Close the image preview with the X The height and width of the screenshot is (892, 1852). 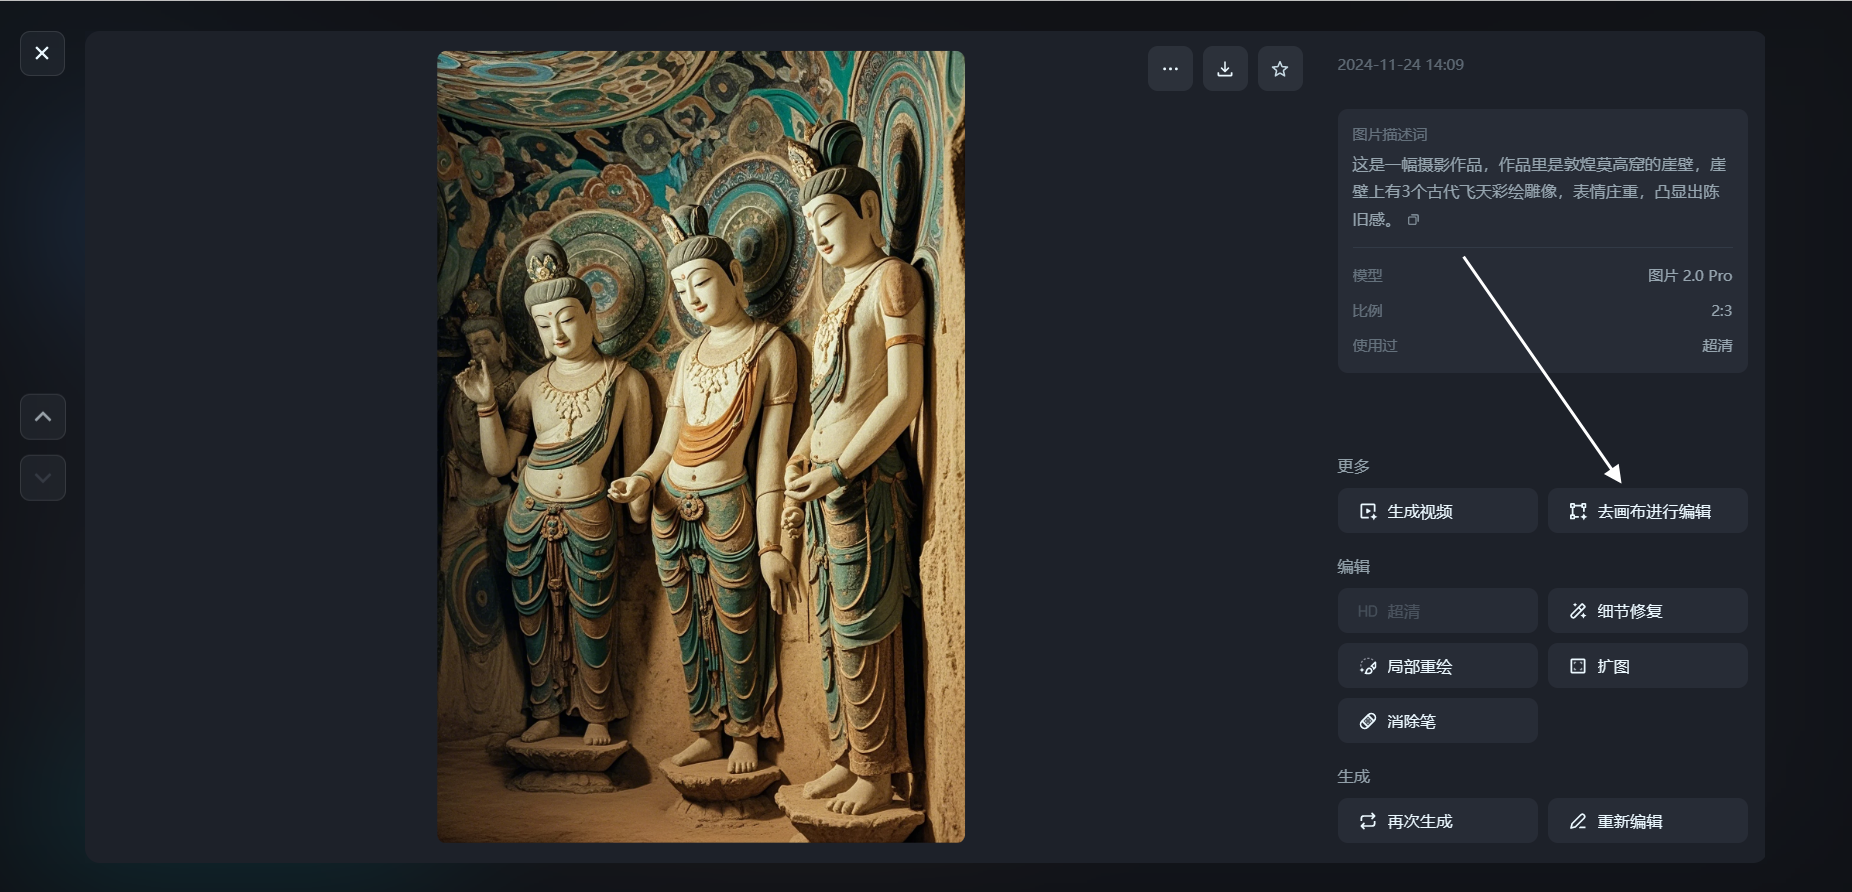42,53
